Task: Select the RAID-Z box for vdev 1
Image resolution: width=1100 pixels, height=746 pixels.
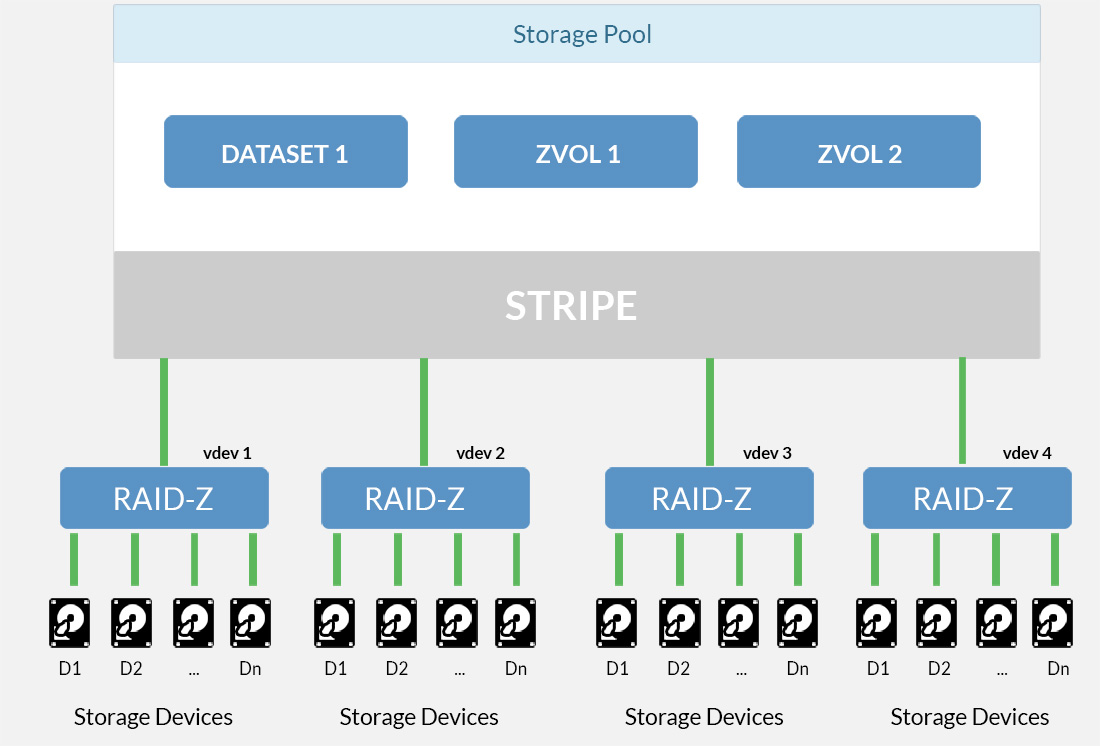Action: click(164, 498)
